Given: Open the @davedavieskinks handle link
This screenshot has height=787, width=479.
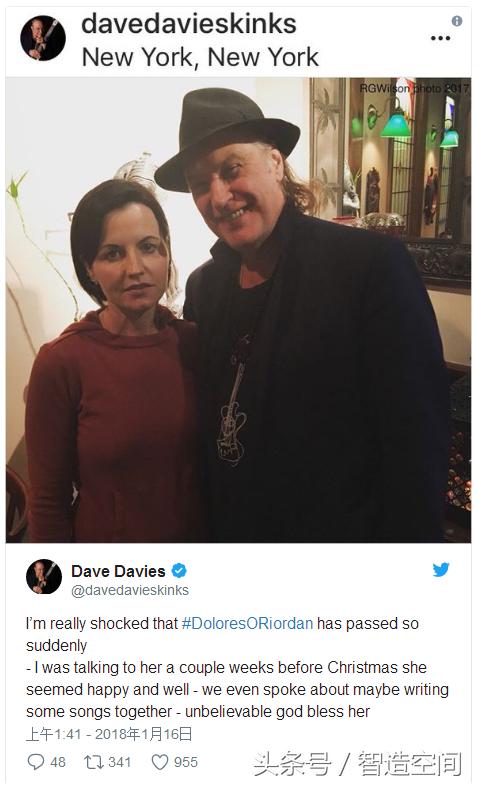Looking at the screenshot, I should (x=130, y=590).
